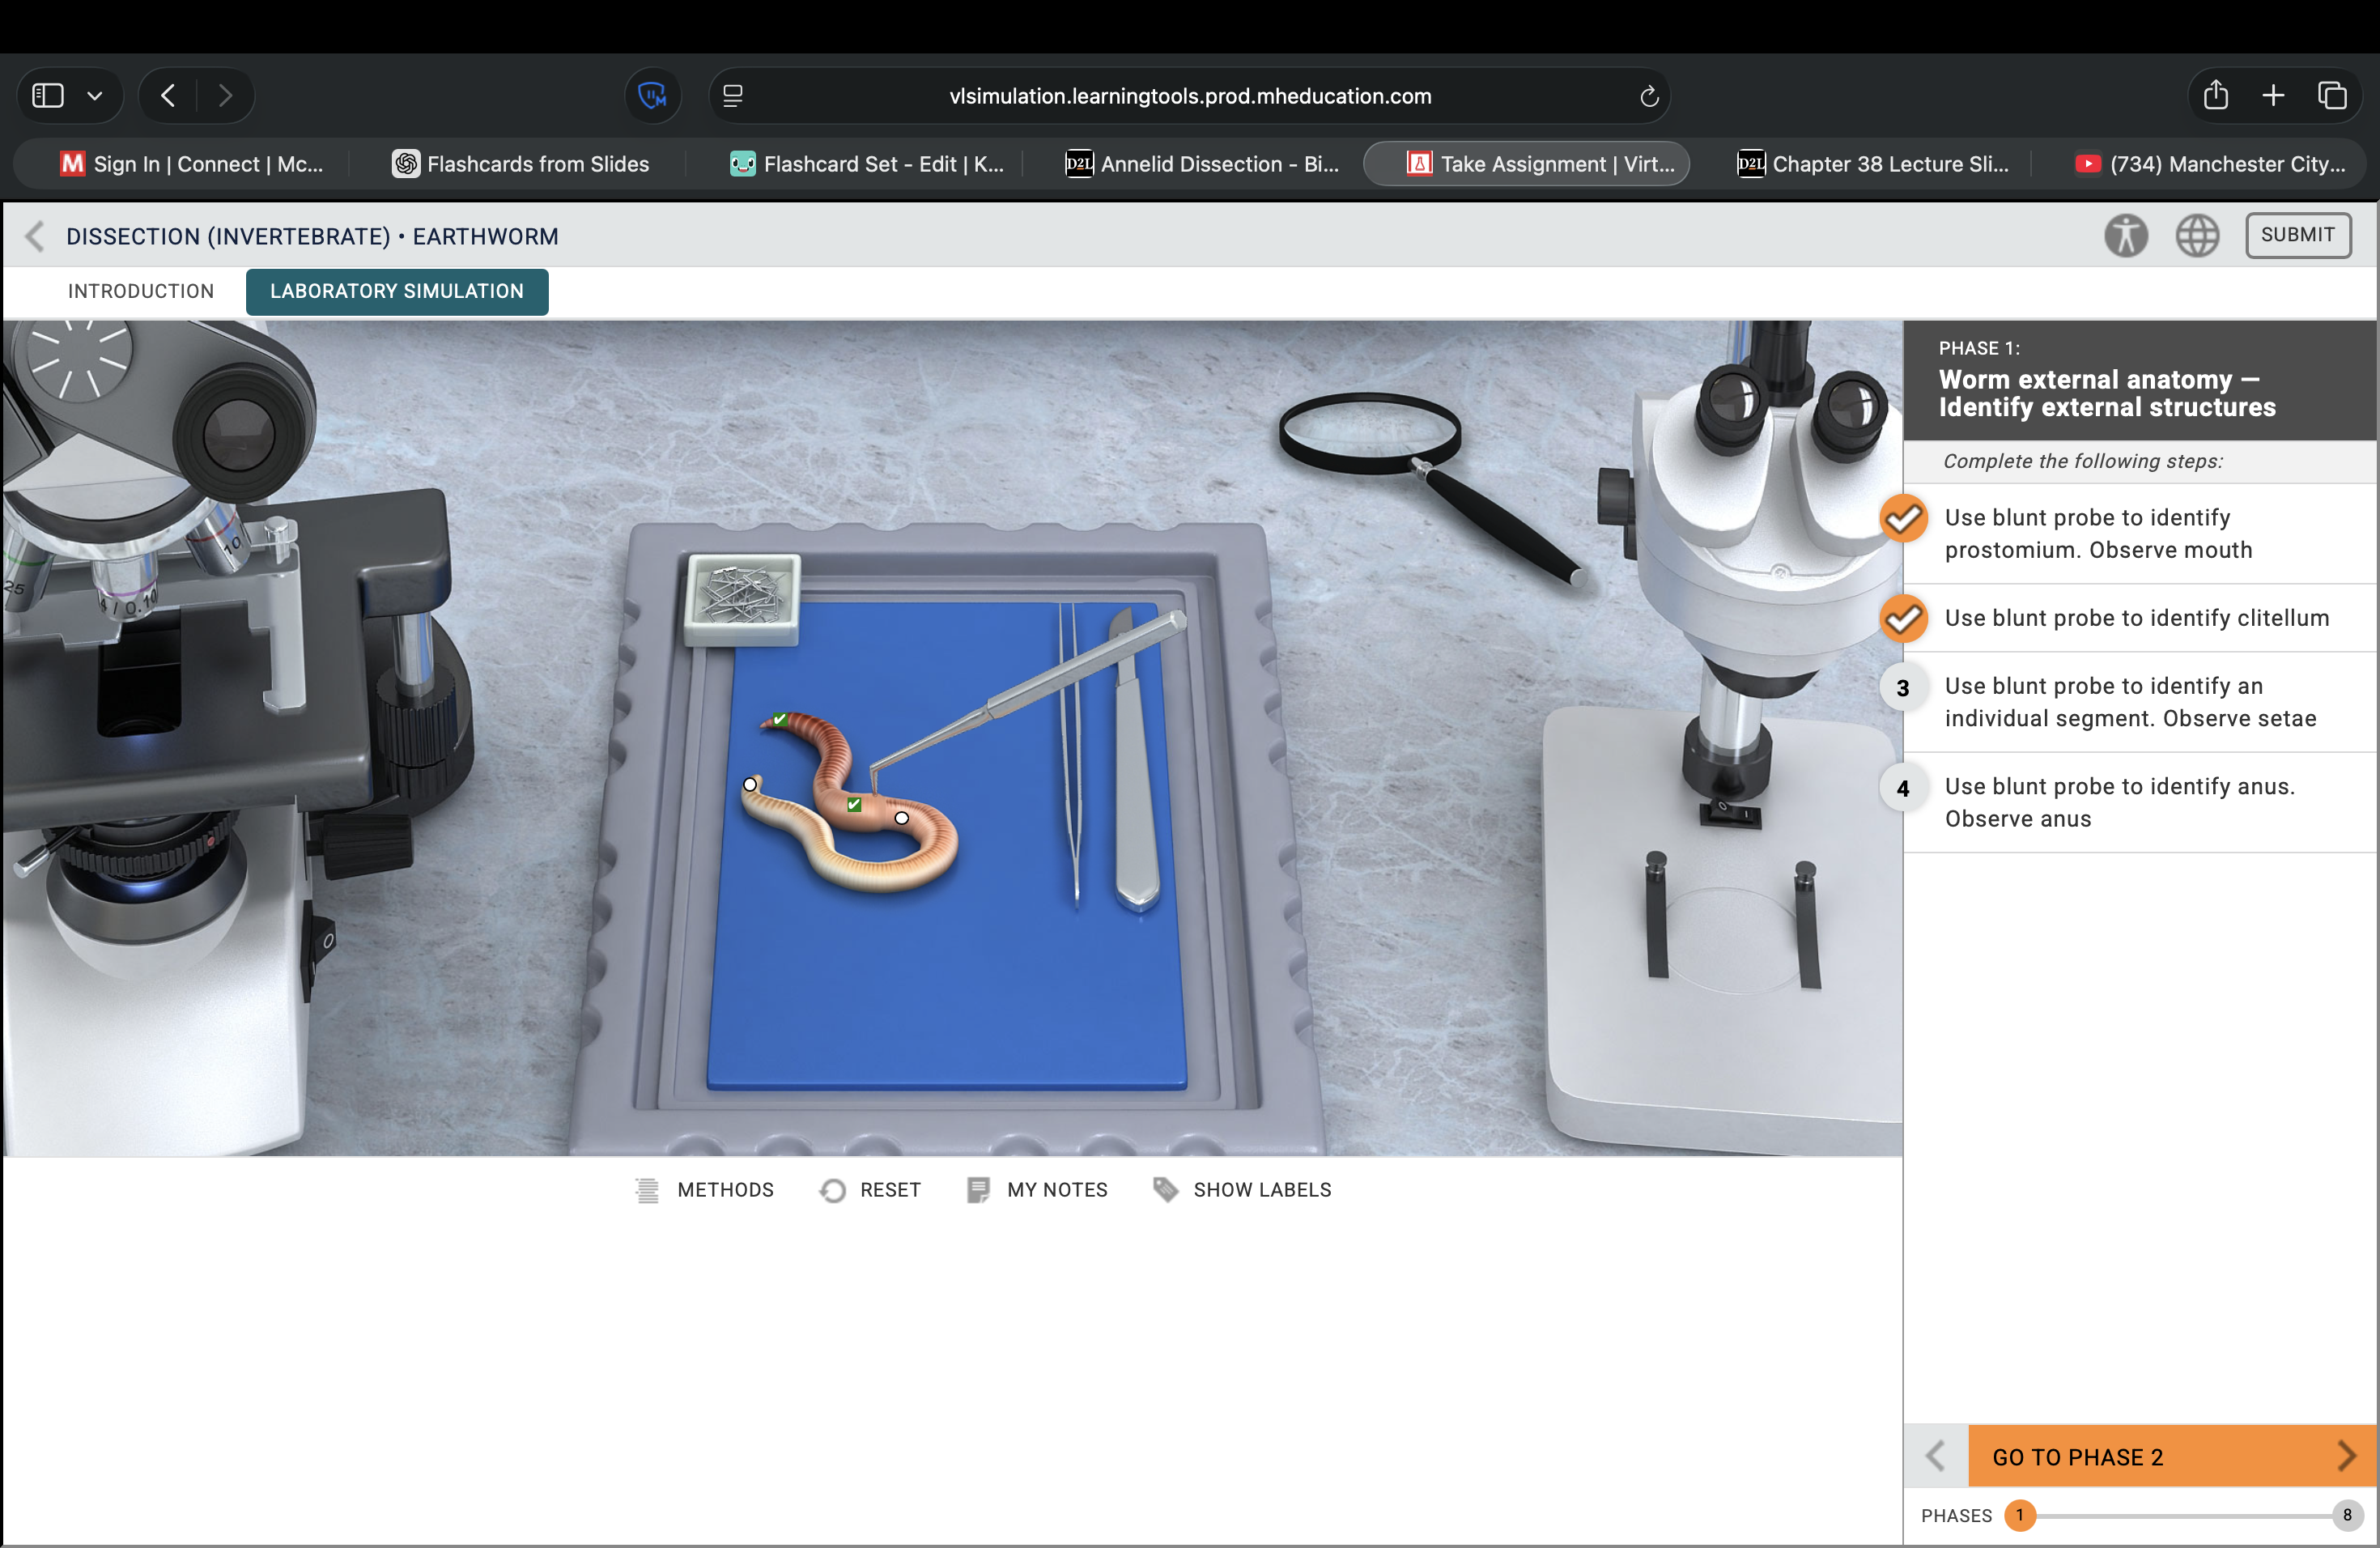This screenshot has height=1548, width=2380.
Task: Click the Safari share icon
Action: 2215,96
